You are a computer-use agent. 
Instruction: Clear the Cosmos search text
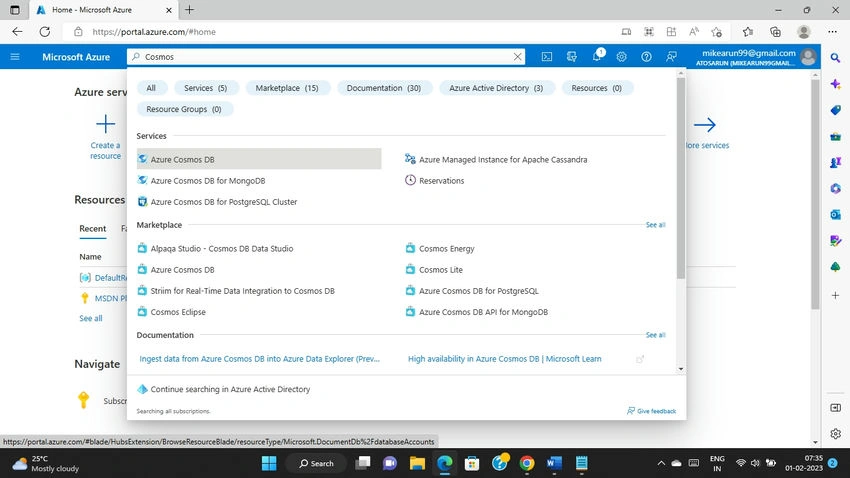click(517, 56)
